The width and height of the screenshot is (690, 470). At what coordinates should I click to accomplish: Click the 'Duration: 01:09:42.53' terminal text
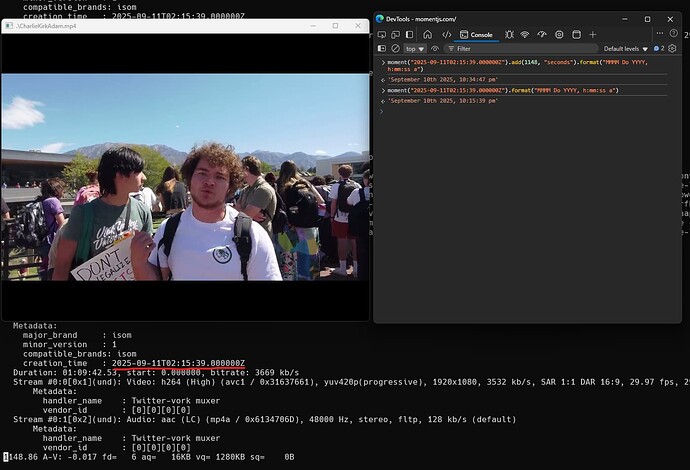(66, 373)
